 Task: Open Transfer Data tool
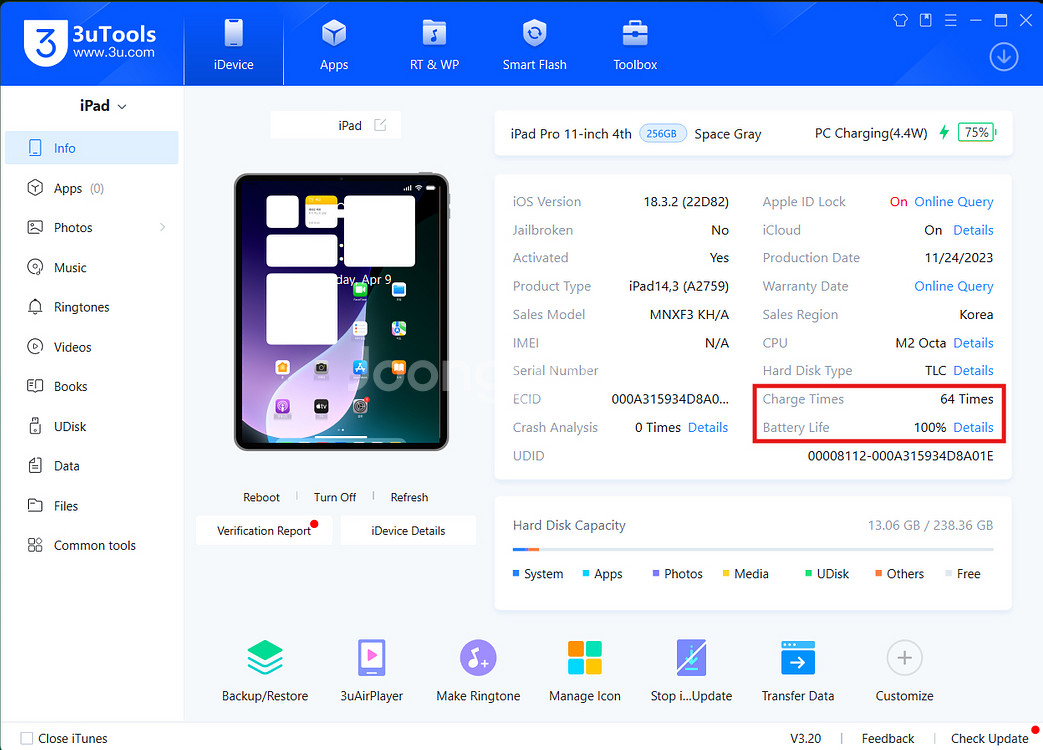[798, 670]
